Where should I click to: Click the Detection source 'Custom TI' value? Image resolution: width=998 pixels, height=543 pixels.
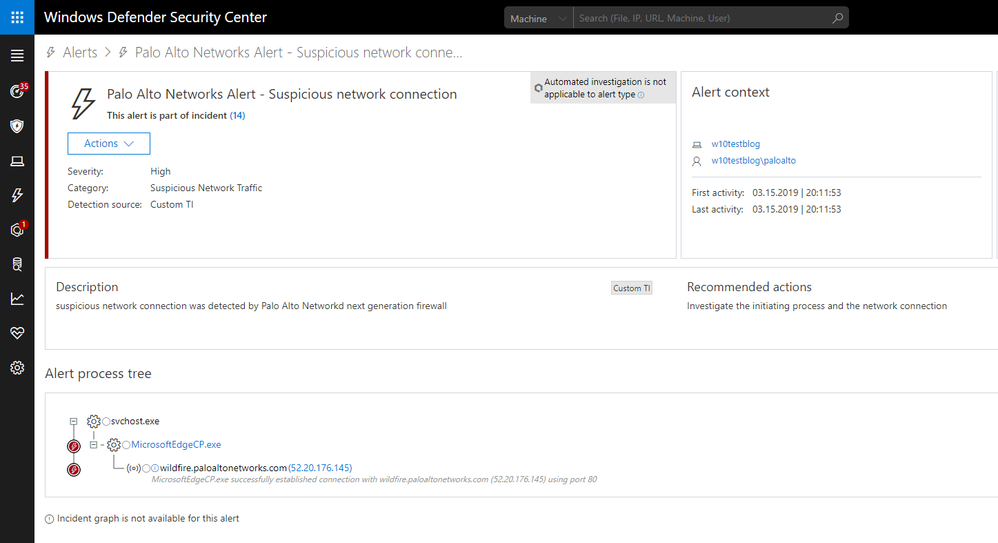[172, 204]
